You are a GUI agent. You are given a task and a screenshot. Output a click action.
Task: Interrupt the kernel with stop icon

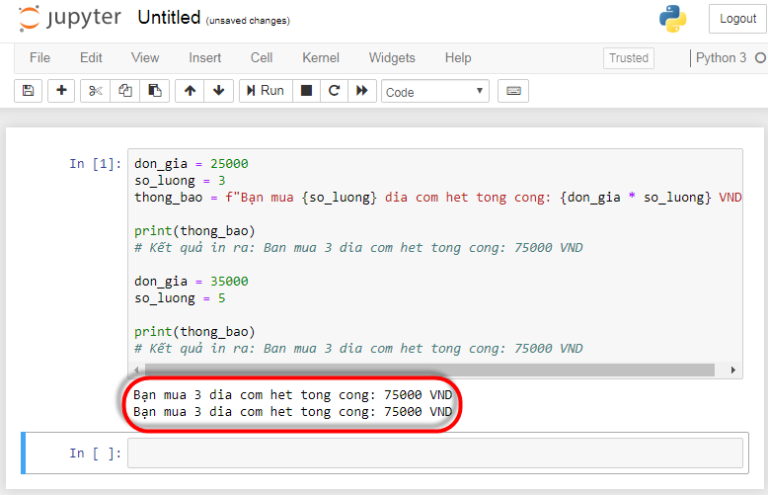coord(307,91)
